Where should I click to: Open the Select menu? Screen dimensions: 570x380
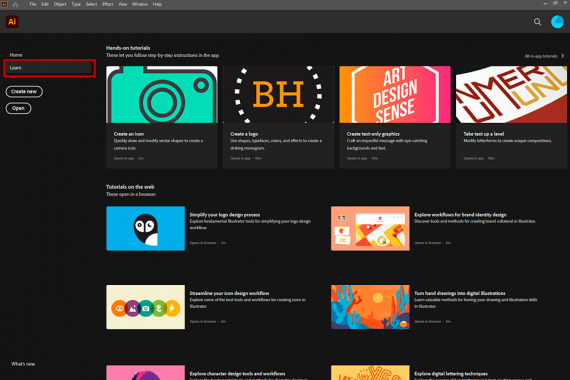pos(91,4)
